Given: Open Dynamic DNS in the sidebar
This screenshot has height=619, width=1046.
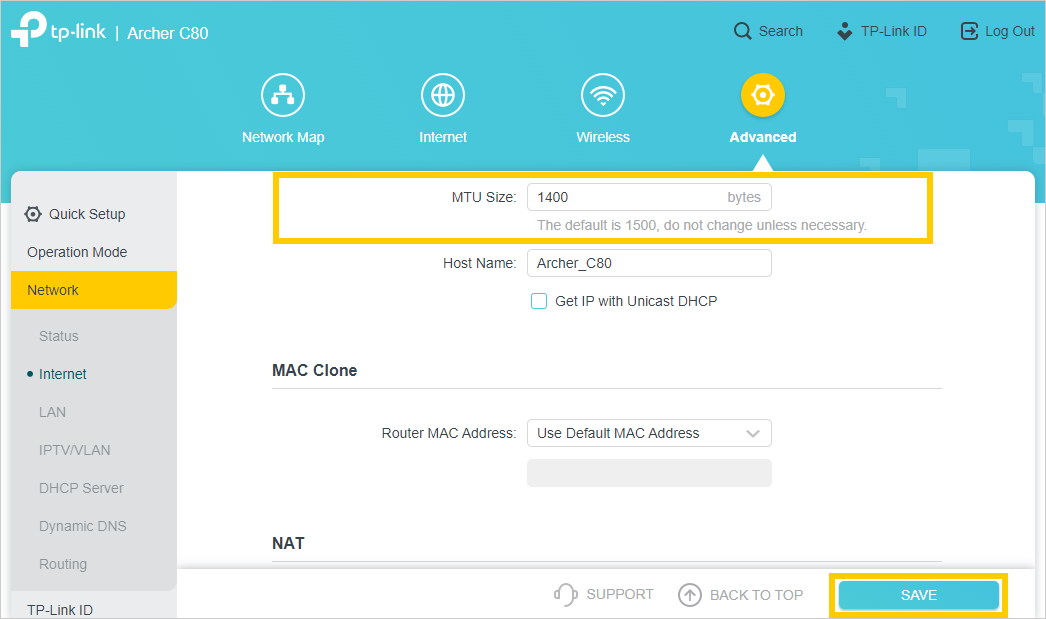Looking at the screenshot, I should [x=82, y=526].
